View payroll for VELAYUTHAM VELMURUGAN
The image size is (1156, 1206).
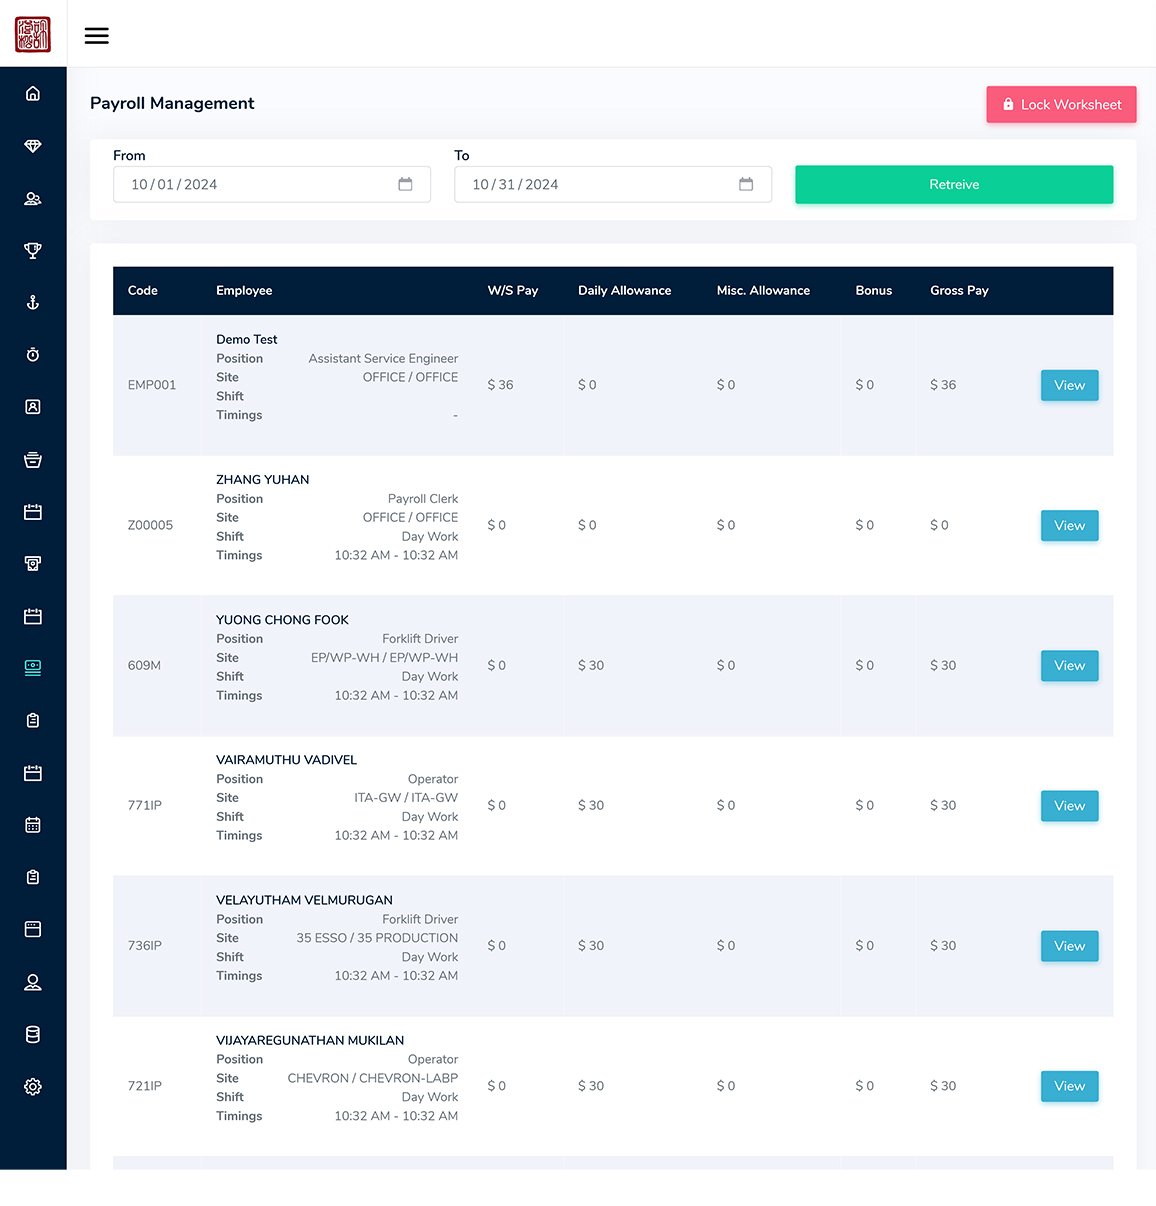1069,945
